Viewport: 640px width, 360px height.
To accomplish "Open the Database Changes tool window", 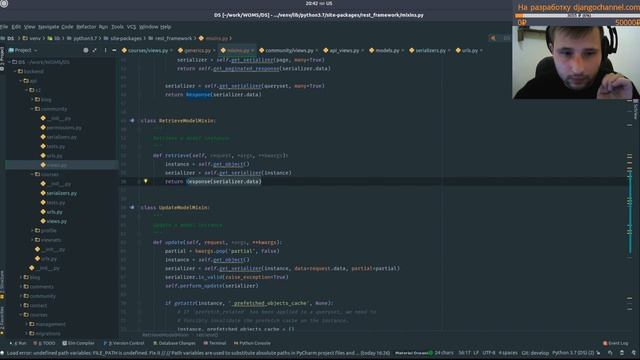I will tap(174, 343).
